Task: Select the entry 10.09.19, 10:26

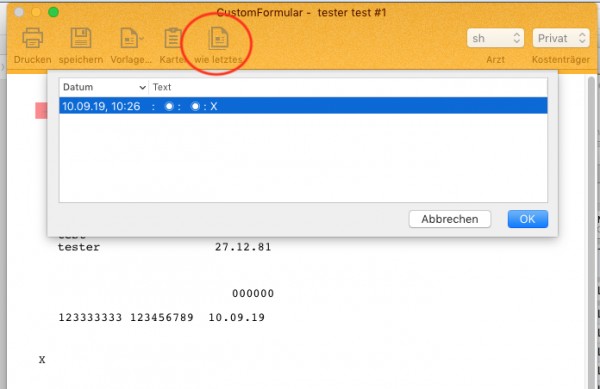Action: 303,106
